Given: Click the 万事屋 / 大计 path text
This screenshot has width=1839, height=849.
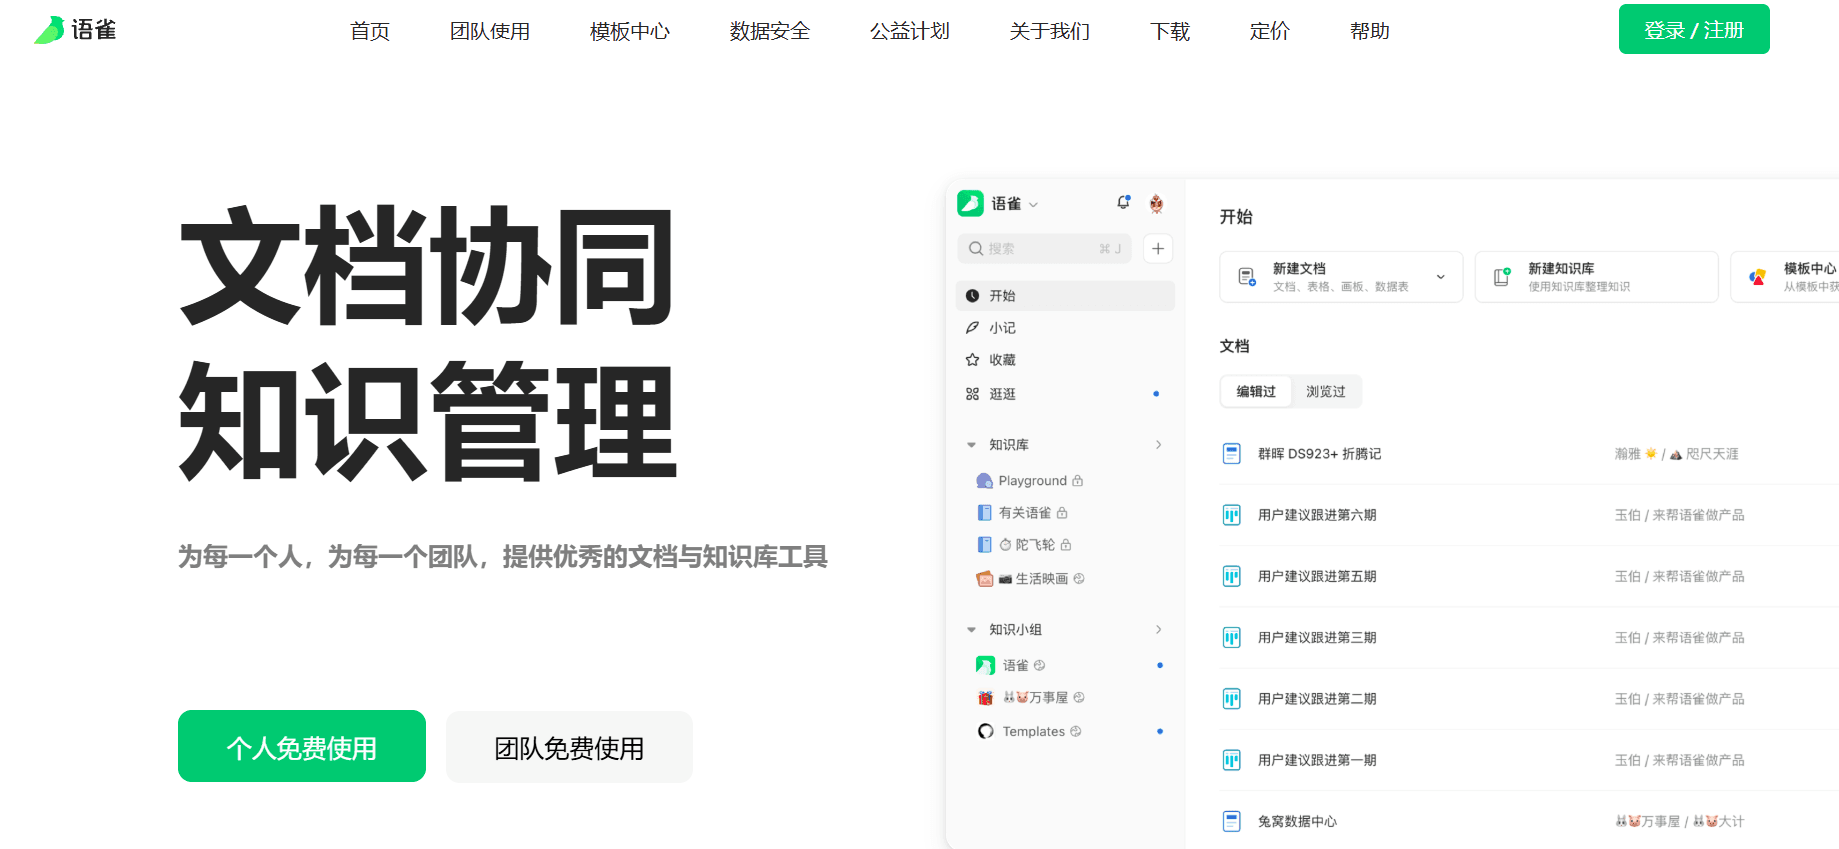Looking at the screenshot, I should coord(1680,821).
